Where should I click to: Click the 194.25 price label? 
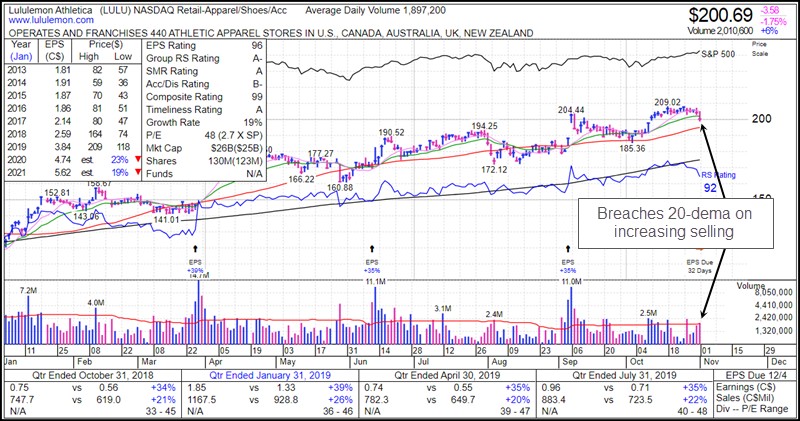(485, 126)
